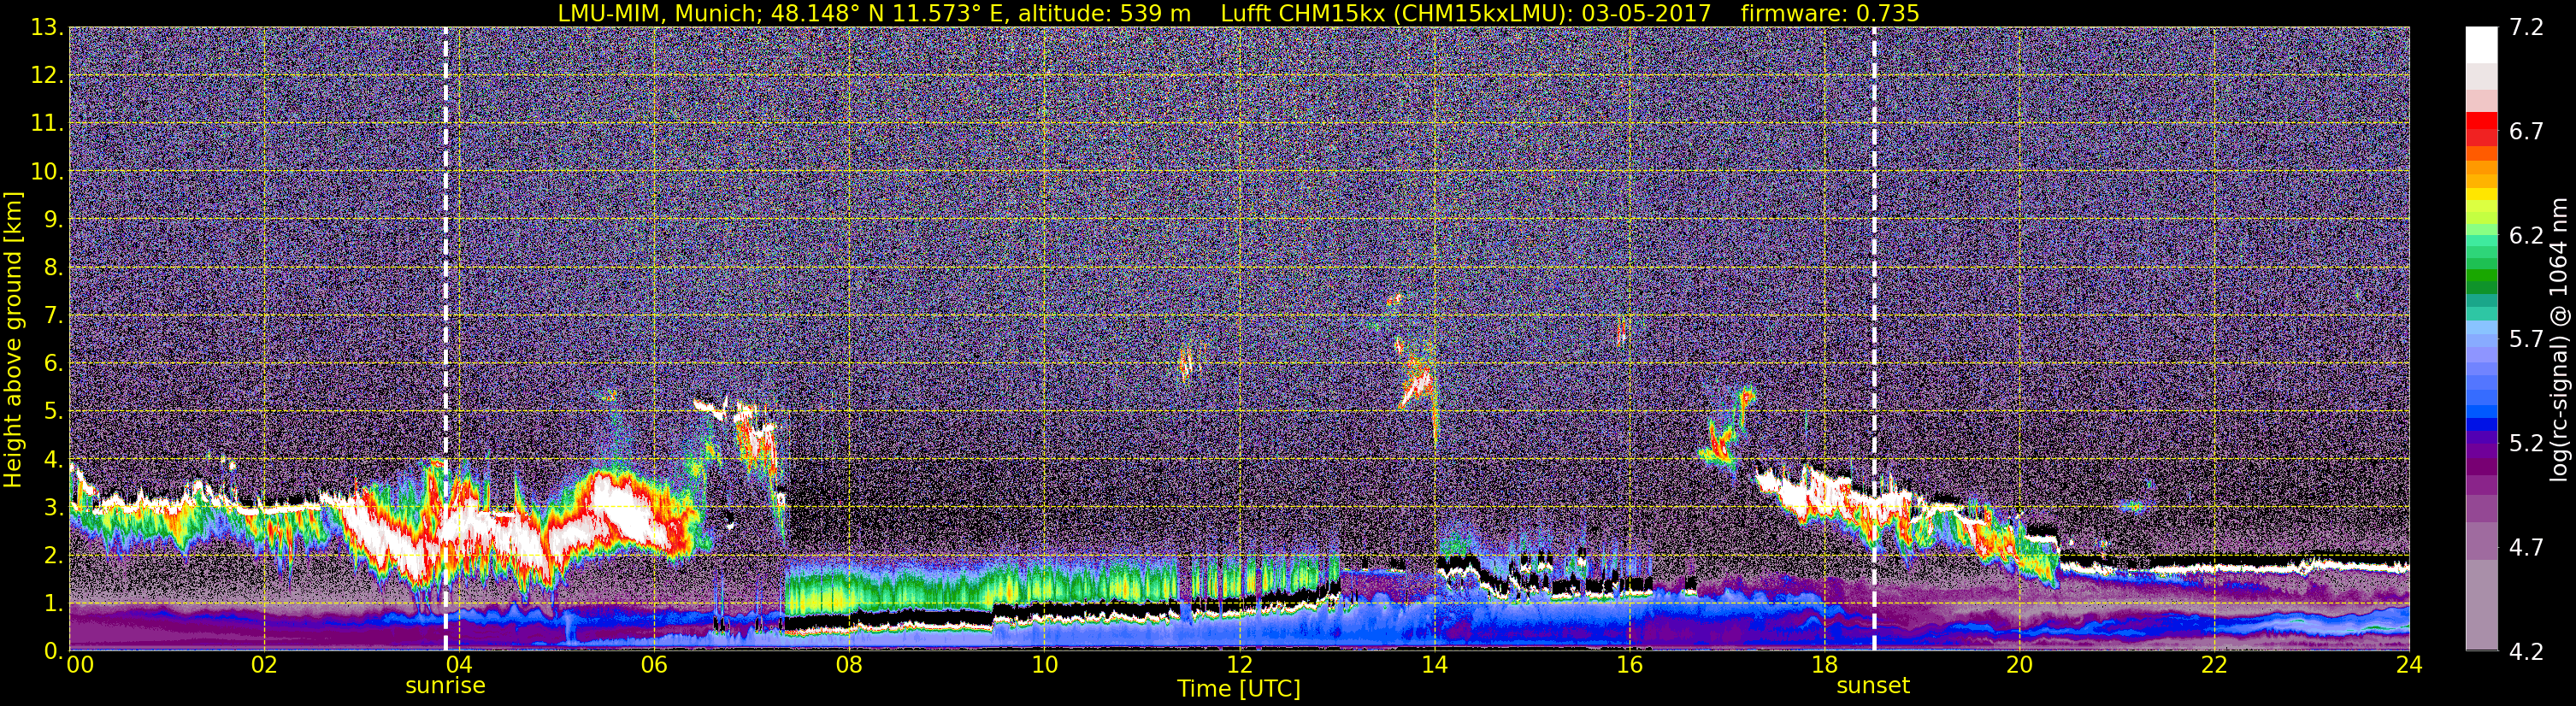Click the y-axis tick label "9."
Image resolution: width=2576 pixels, height=706 pixels.
[54, 219]
